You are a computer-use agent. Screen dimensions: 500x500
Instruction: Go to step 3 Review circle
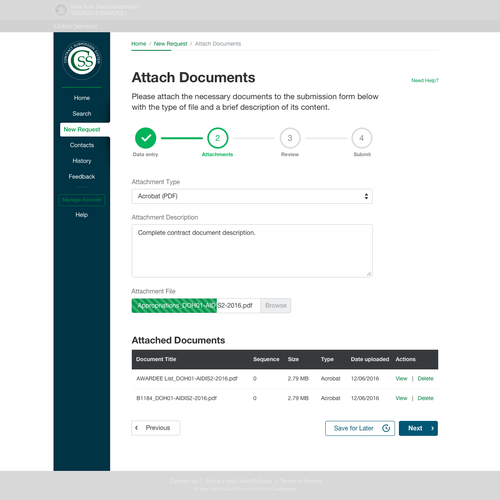pyautogui.click(x=290, y=138)
